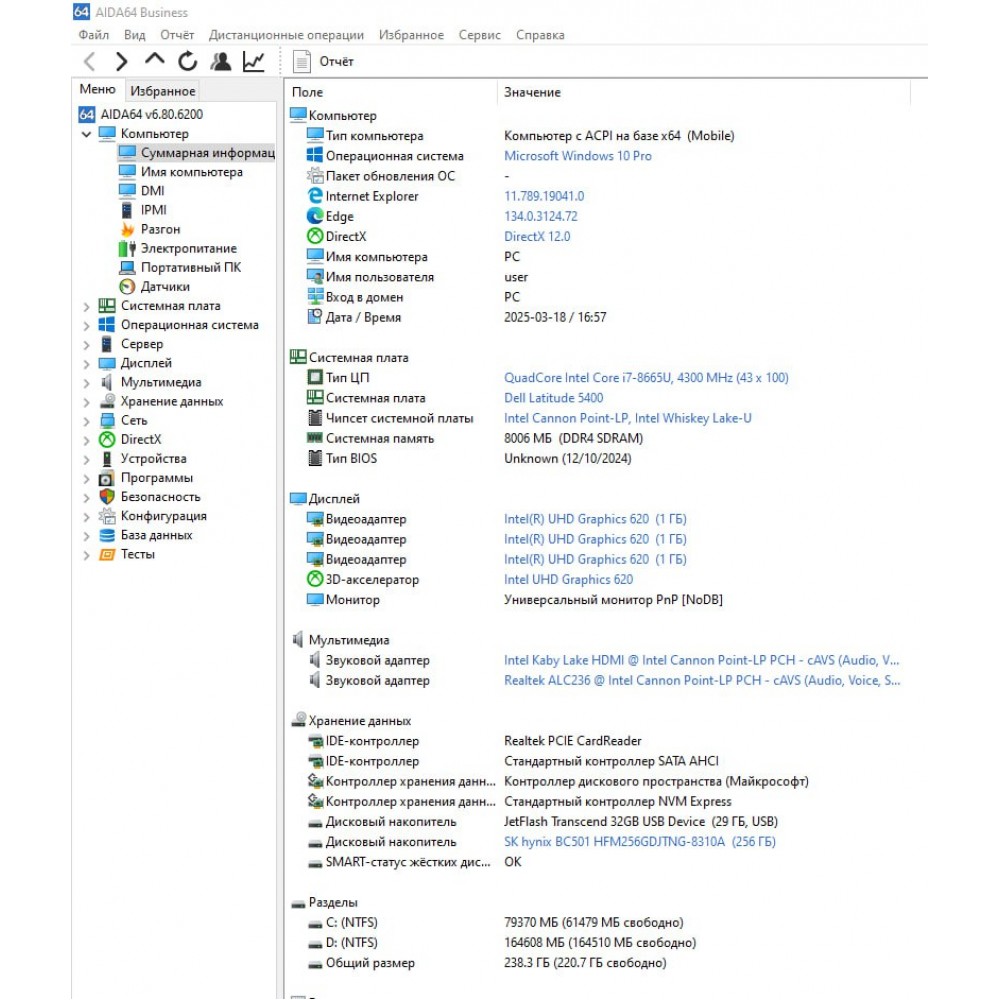Screen dimensions: 1000x1000
Task: Click the Отчёт report button
Action: 323,61
